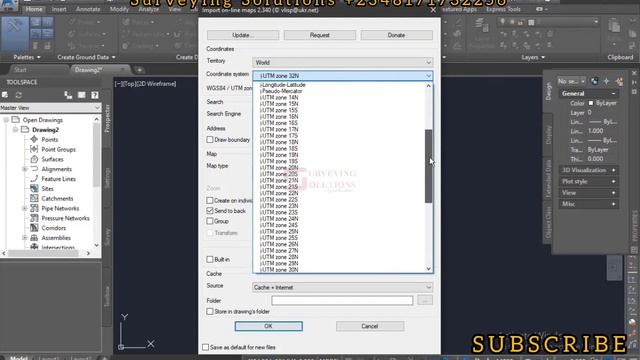Click the Donate button

point(396,35)
